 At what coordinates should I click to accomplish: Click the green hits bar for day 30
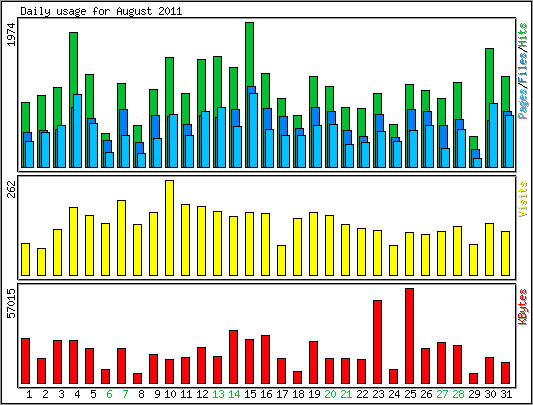(489, 77)
